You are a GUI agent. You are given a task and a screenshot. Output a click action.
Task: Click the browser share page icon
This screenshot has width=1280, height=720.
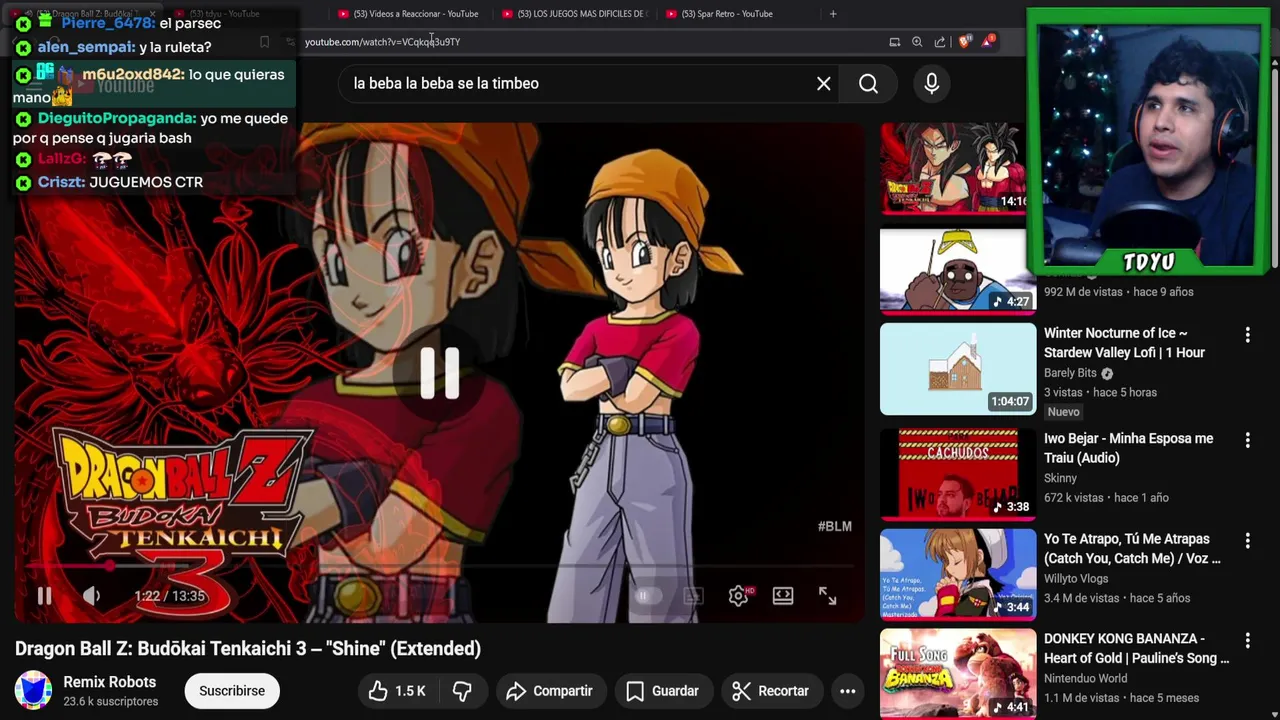coord(940,42)
